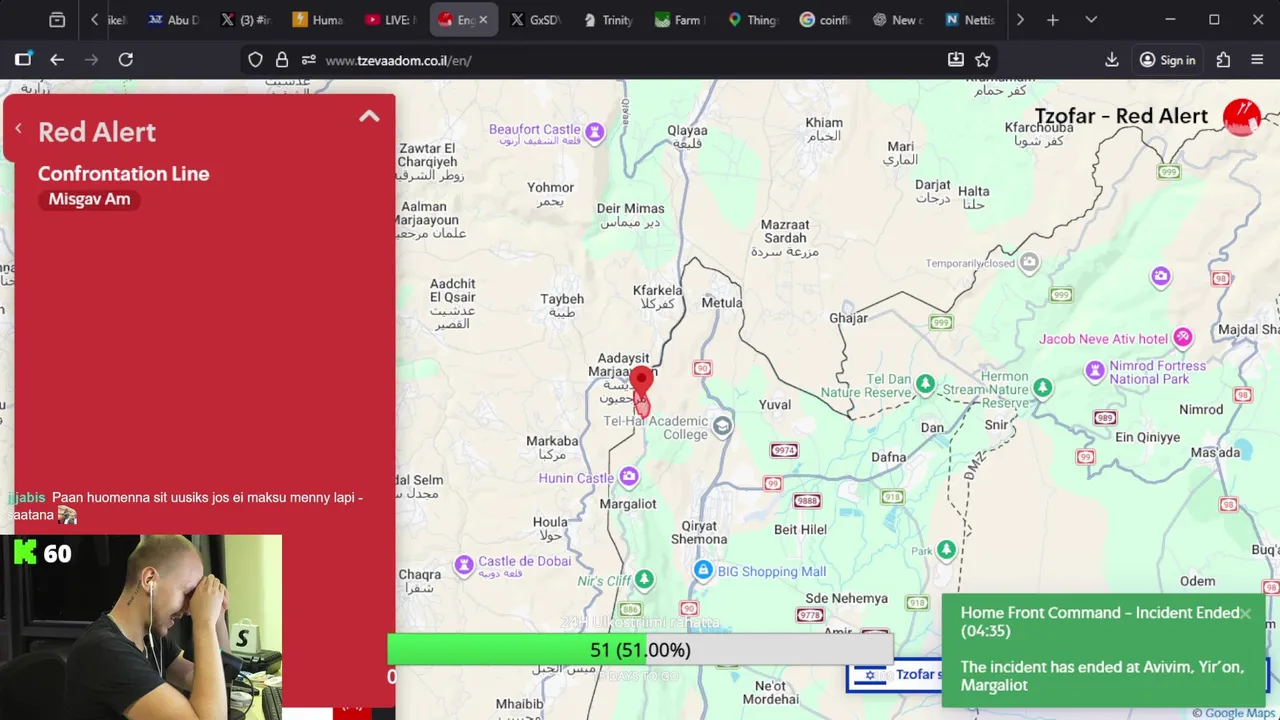Open the extensions puzzle icon
This screenshot has width=1280, height=720.
click(x=1223, y=60)
